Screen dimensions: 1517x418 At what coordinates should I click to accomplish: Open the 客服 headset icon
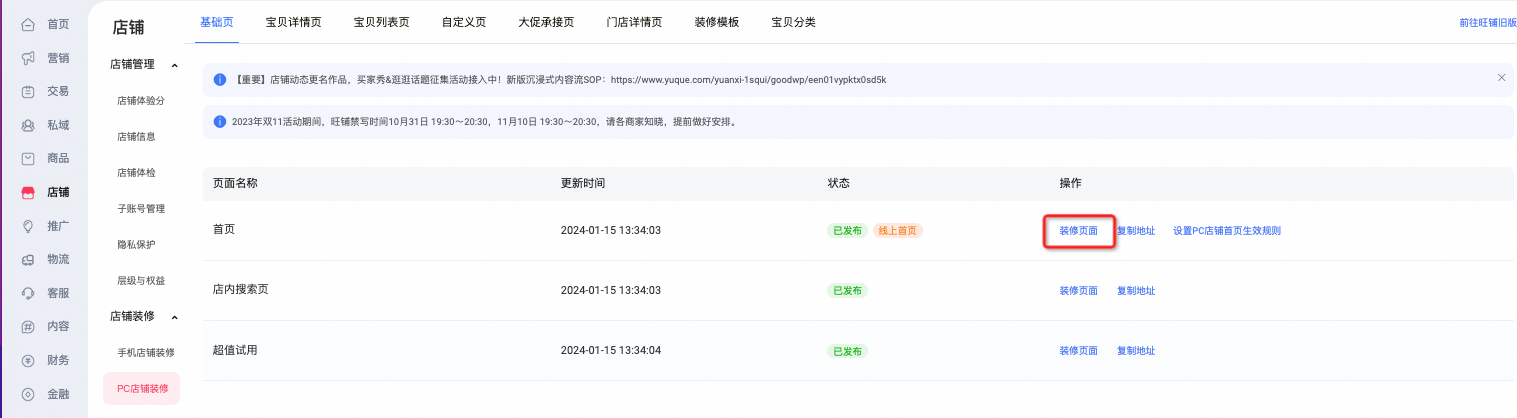coord(28,293)
